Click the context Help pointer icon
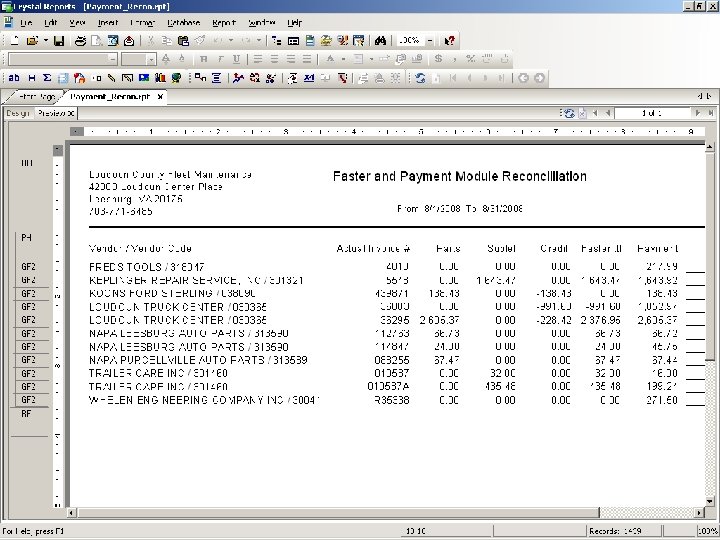 [x=450, y=41]
